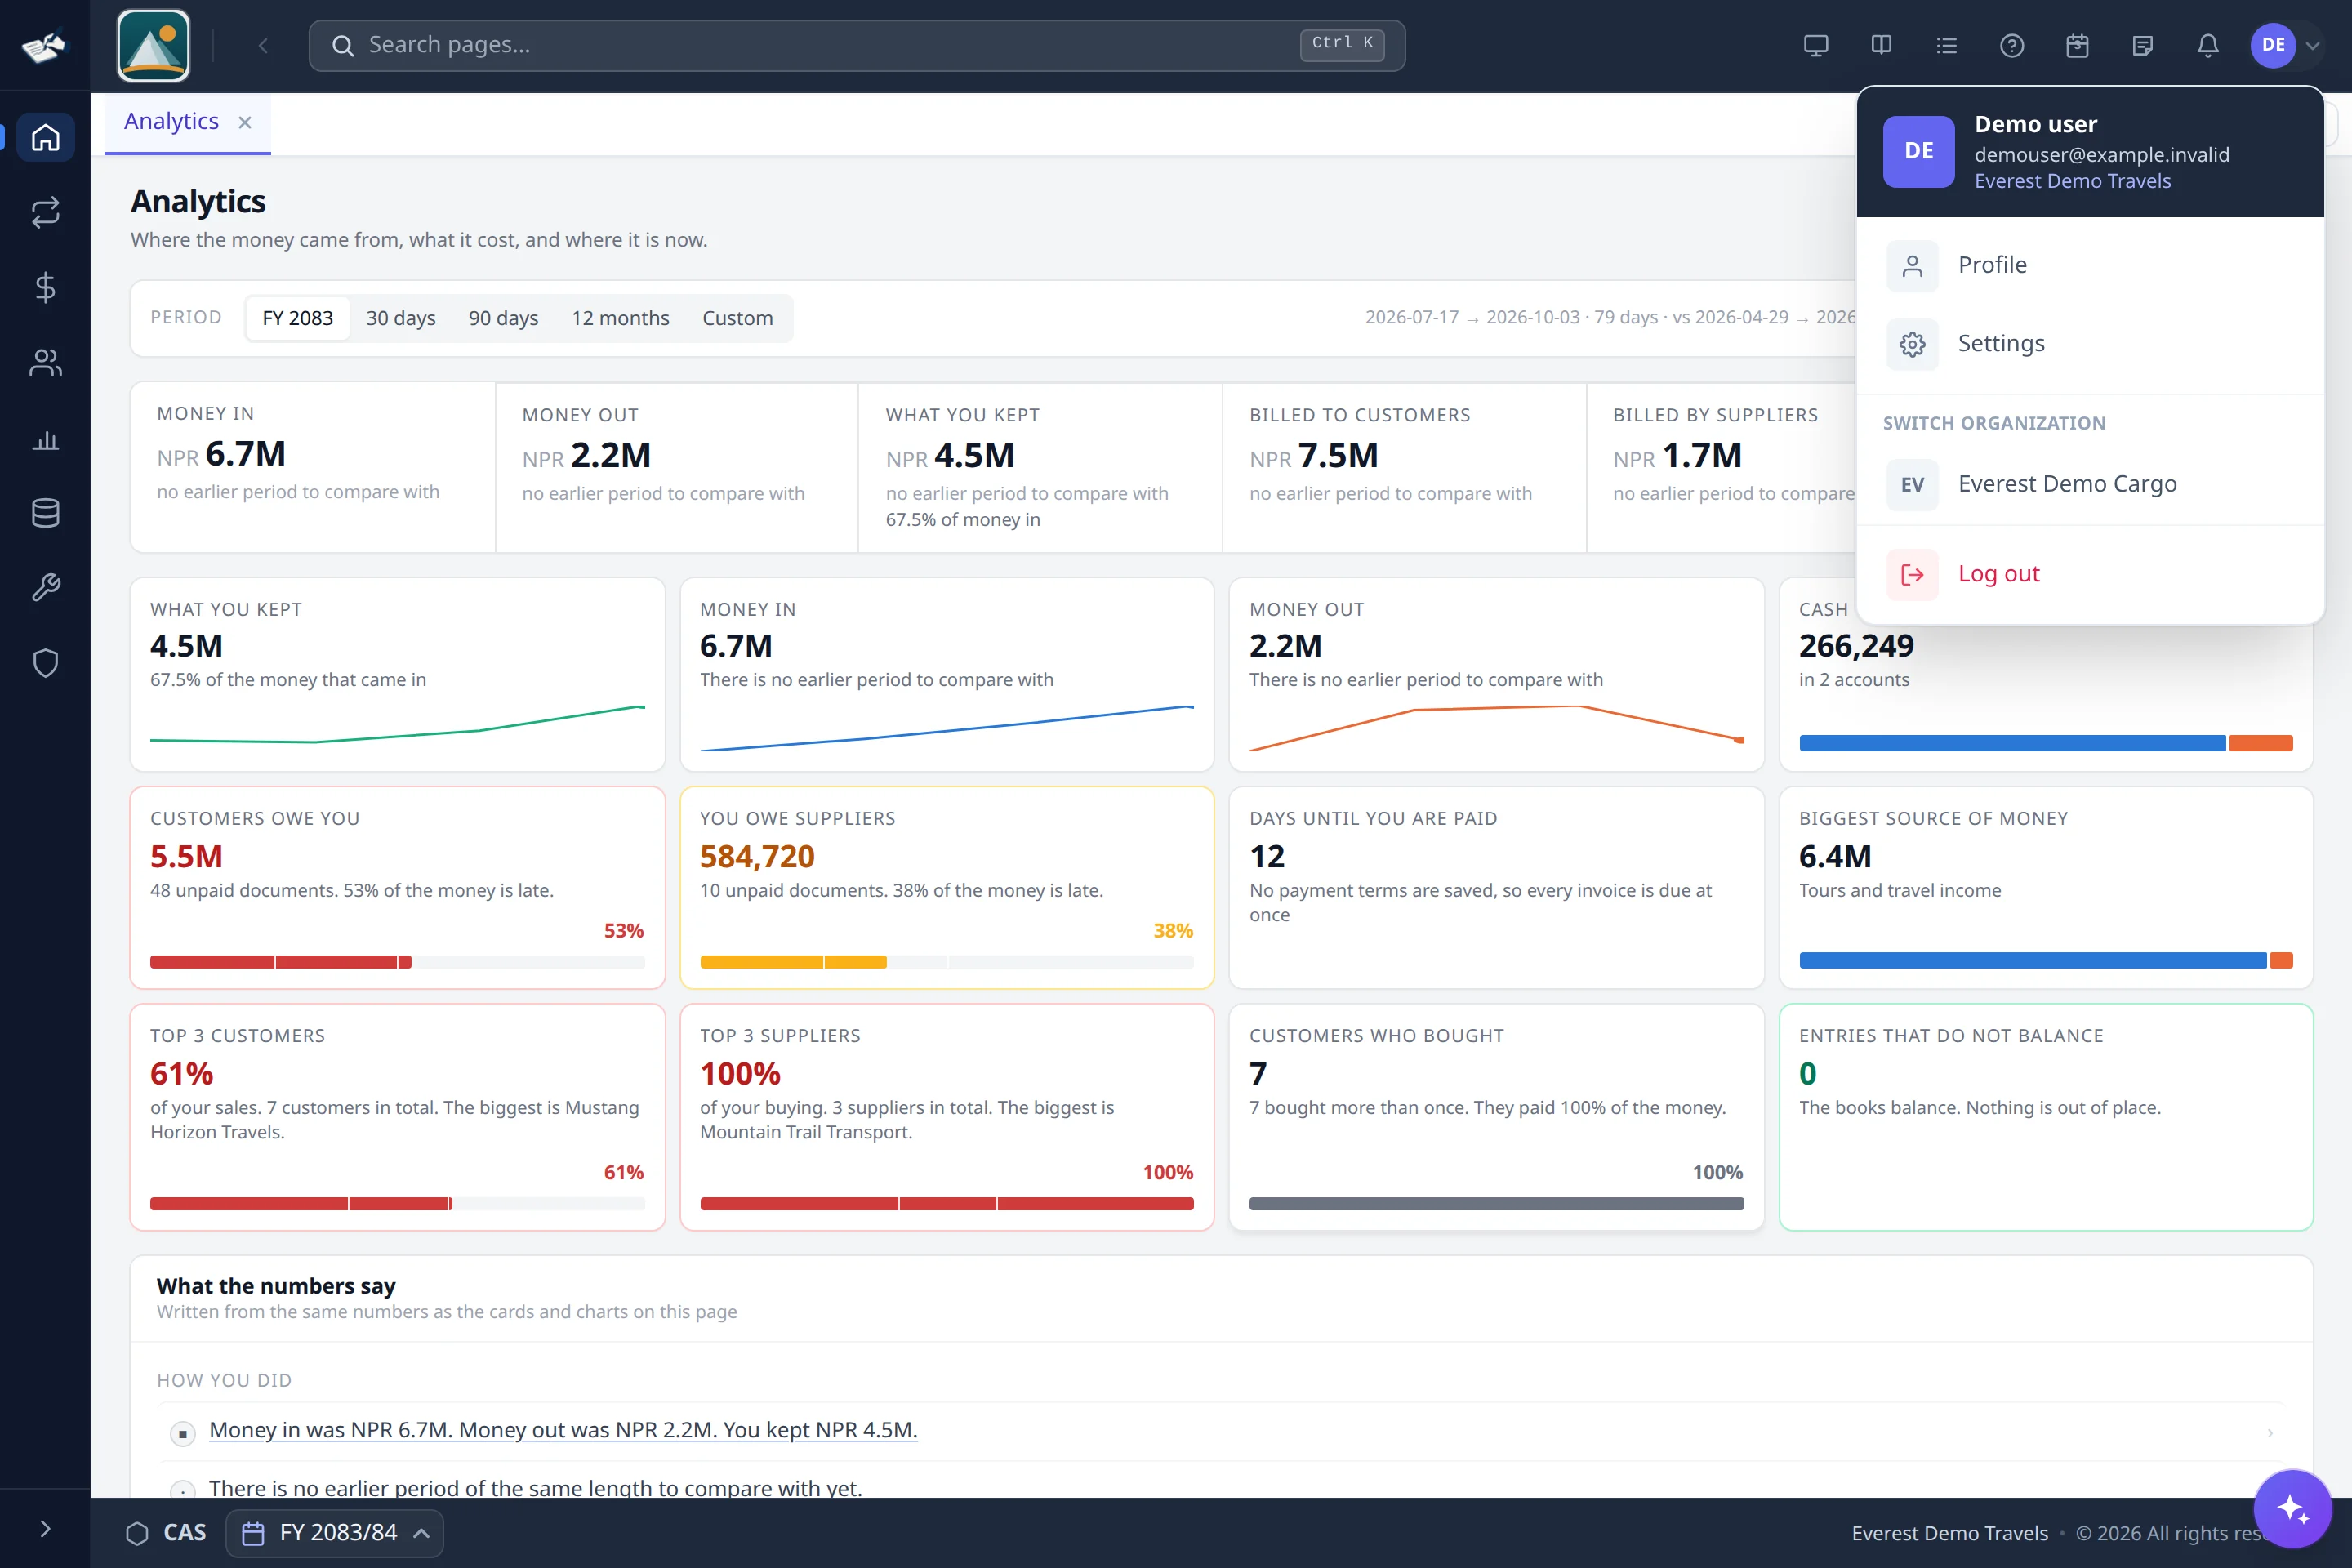Open Profile in the user menu
The width and height of the screenshot is (2352, 1568).
pyautogui.click(x=2089, y=265)
